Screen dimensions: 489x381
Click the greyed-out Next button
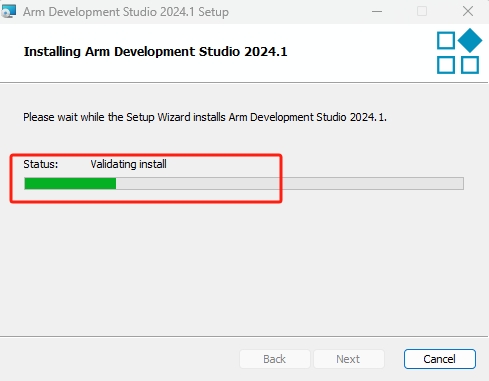tap(348, 359)
